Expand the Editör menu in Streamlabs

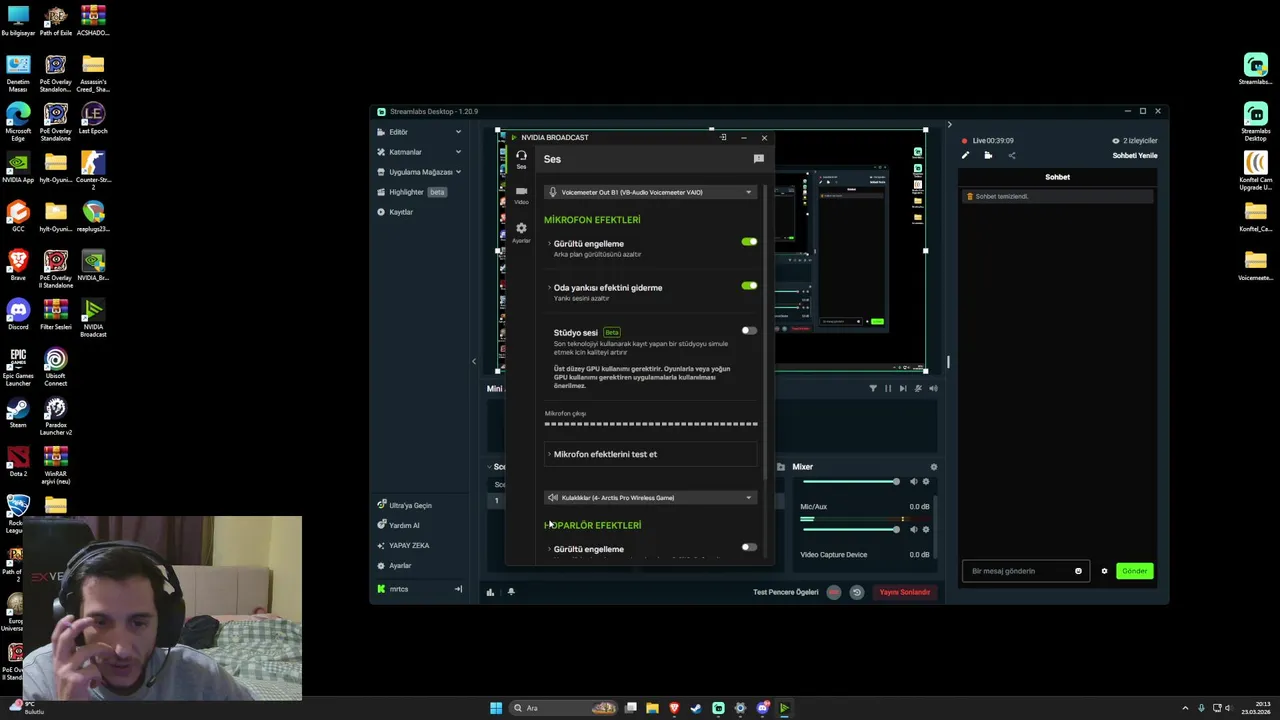click(x=419, y=132)
